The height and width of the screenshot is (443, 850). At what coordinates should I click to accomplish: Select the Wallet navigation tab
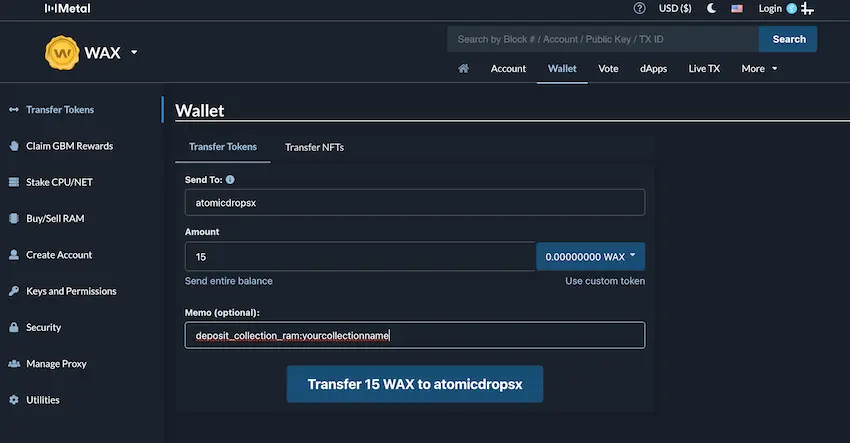pyautogui.click(x=562, y=69)
